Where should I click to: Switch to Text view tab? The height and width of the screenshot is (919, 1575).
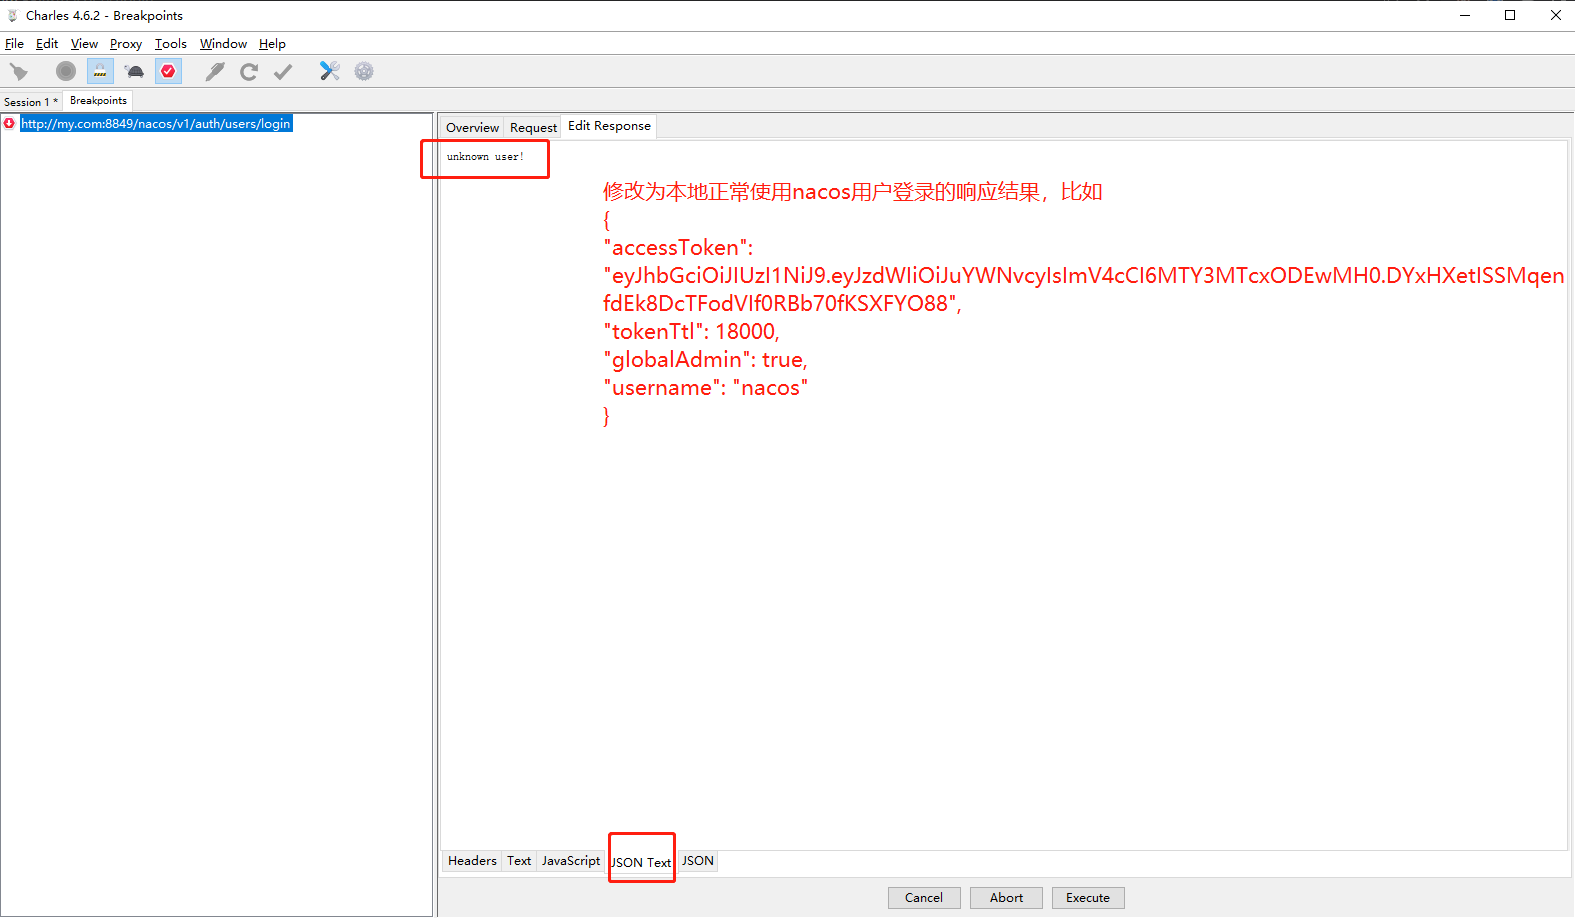pos(519,861)
